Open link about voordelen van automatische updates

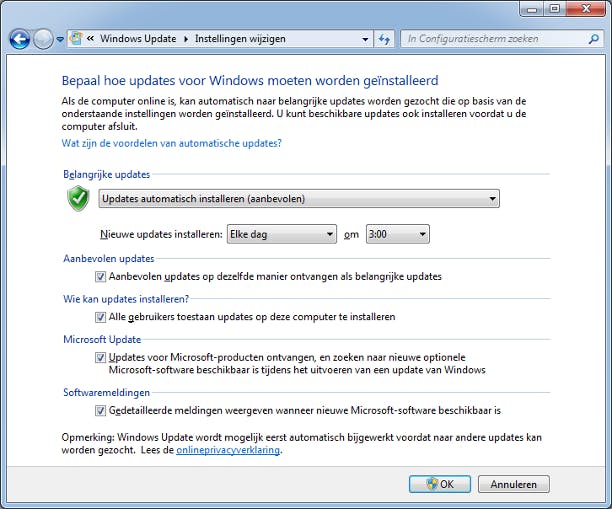coord(171,143)
